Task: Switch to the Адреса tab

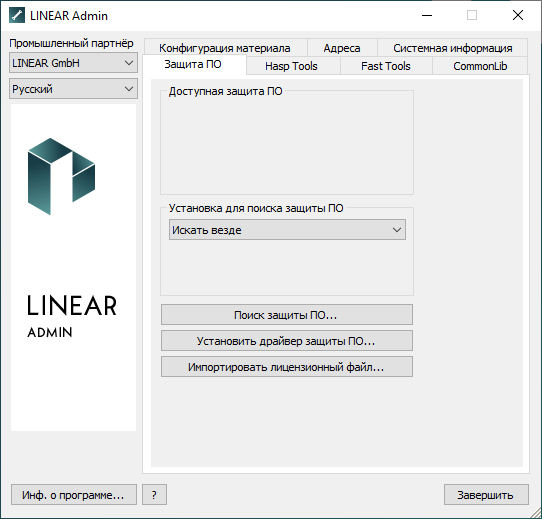Action: tap(342, 48)
